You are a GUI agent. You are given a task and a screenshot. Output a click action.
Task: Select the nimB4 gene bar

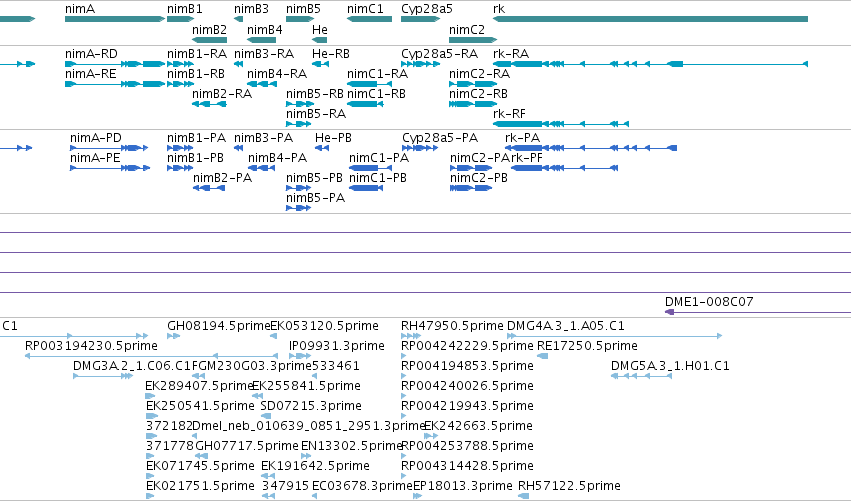[x=262, y=40]
